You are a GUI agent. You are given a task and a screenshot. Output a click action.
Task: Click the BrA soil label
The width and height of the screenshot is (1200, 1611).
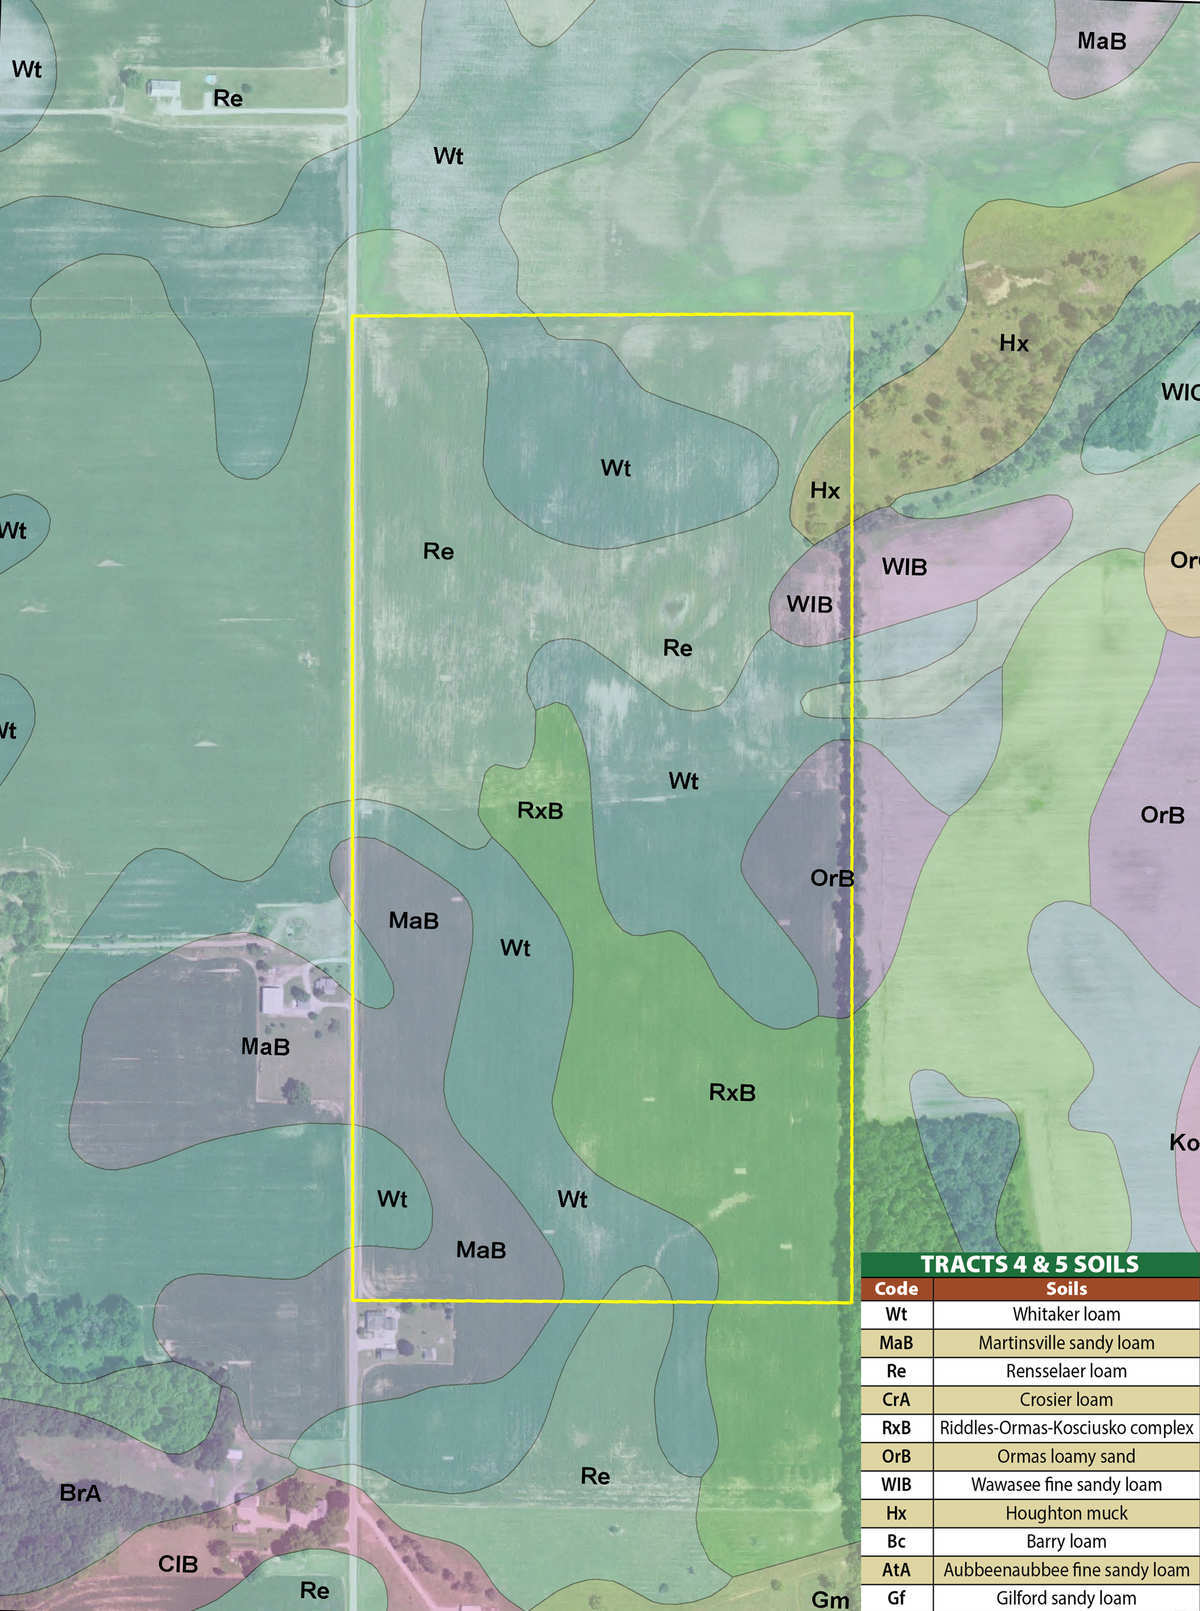tap(80, 1493)
